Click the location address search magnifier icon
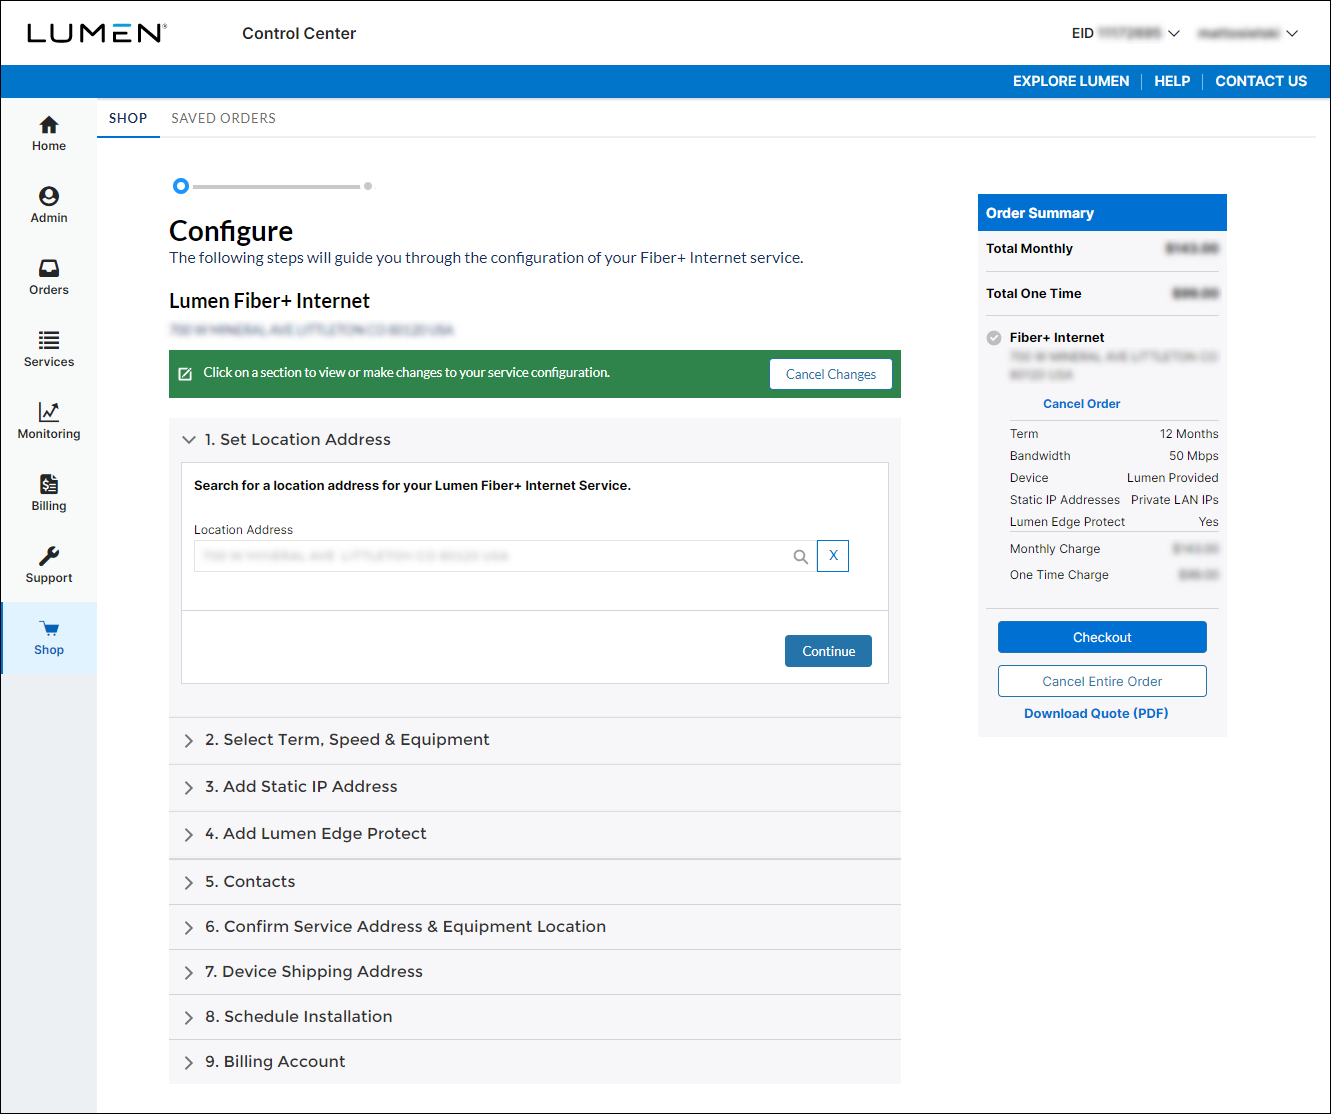This screenshot has width=1331, height=1114. (800, 557)
